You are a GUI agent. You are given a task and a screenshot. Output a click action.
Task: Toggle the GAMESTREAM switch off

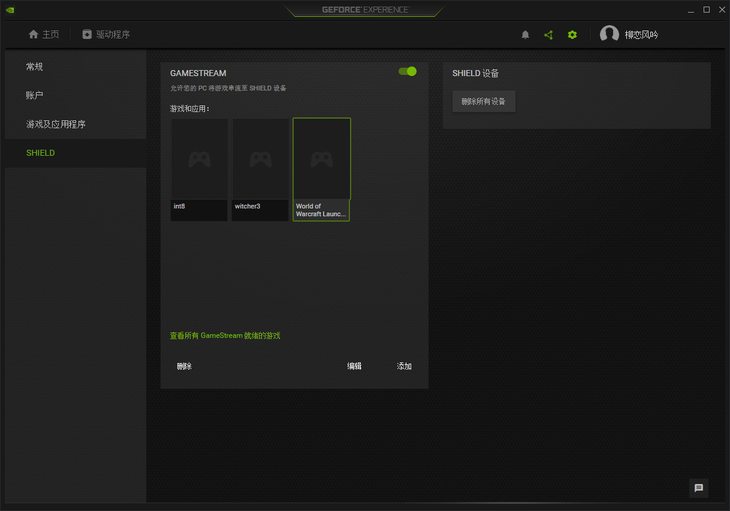pos(407,72)
